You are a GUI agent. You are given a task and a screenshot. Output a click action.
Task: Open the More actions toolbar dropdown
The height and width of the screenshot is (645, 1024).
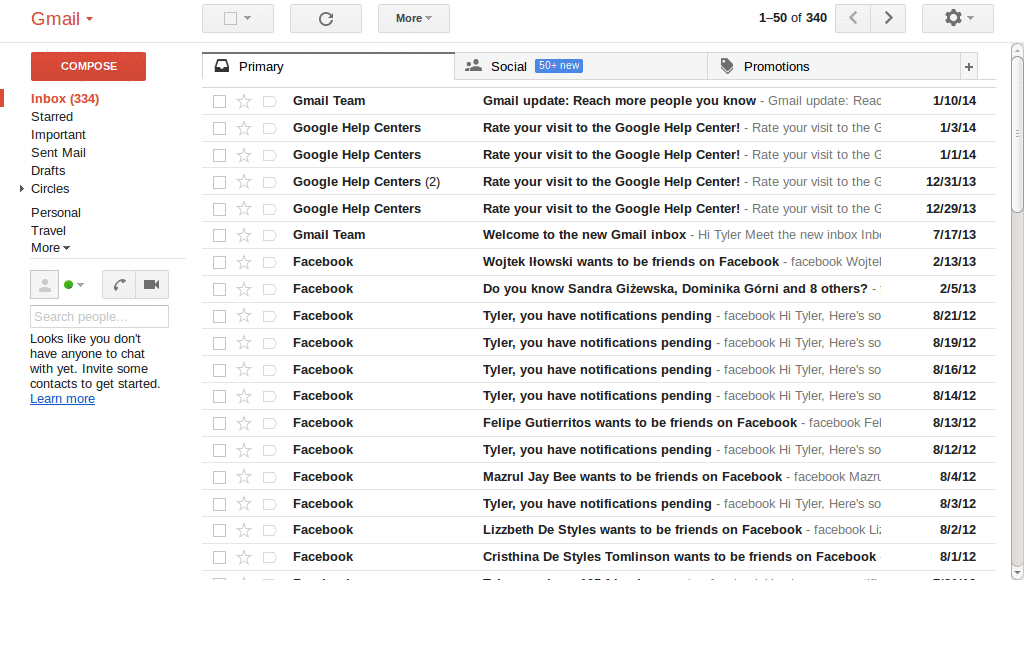point(413,18)
